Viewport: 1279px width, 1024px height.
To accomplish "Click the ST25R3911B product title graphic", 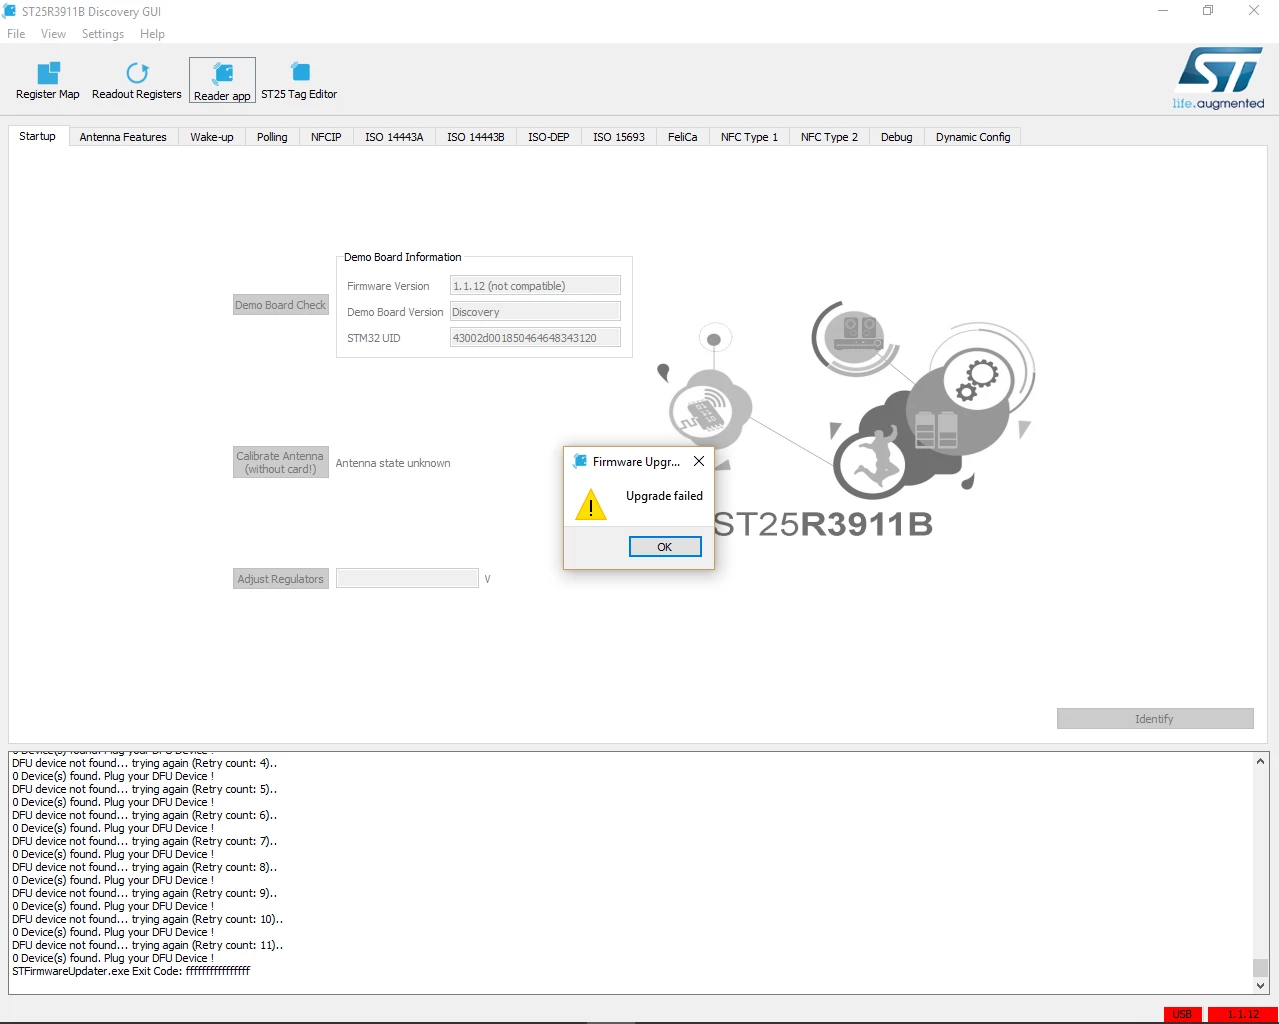I will click(x=824, y=524).
